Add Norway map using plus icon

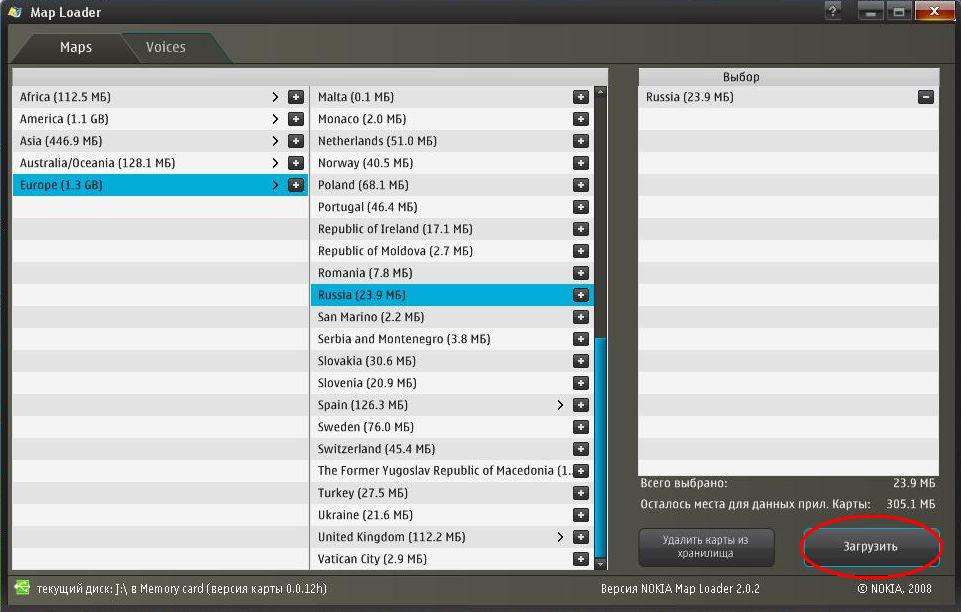pos(580,163)
